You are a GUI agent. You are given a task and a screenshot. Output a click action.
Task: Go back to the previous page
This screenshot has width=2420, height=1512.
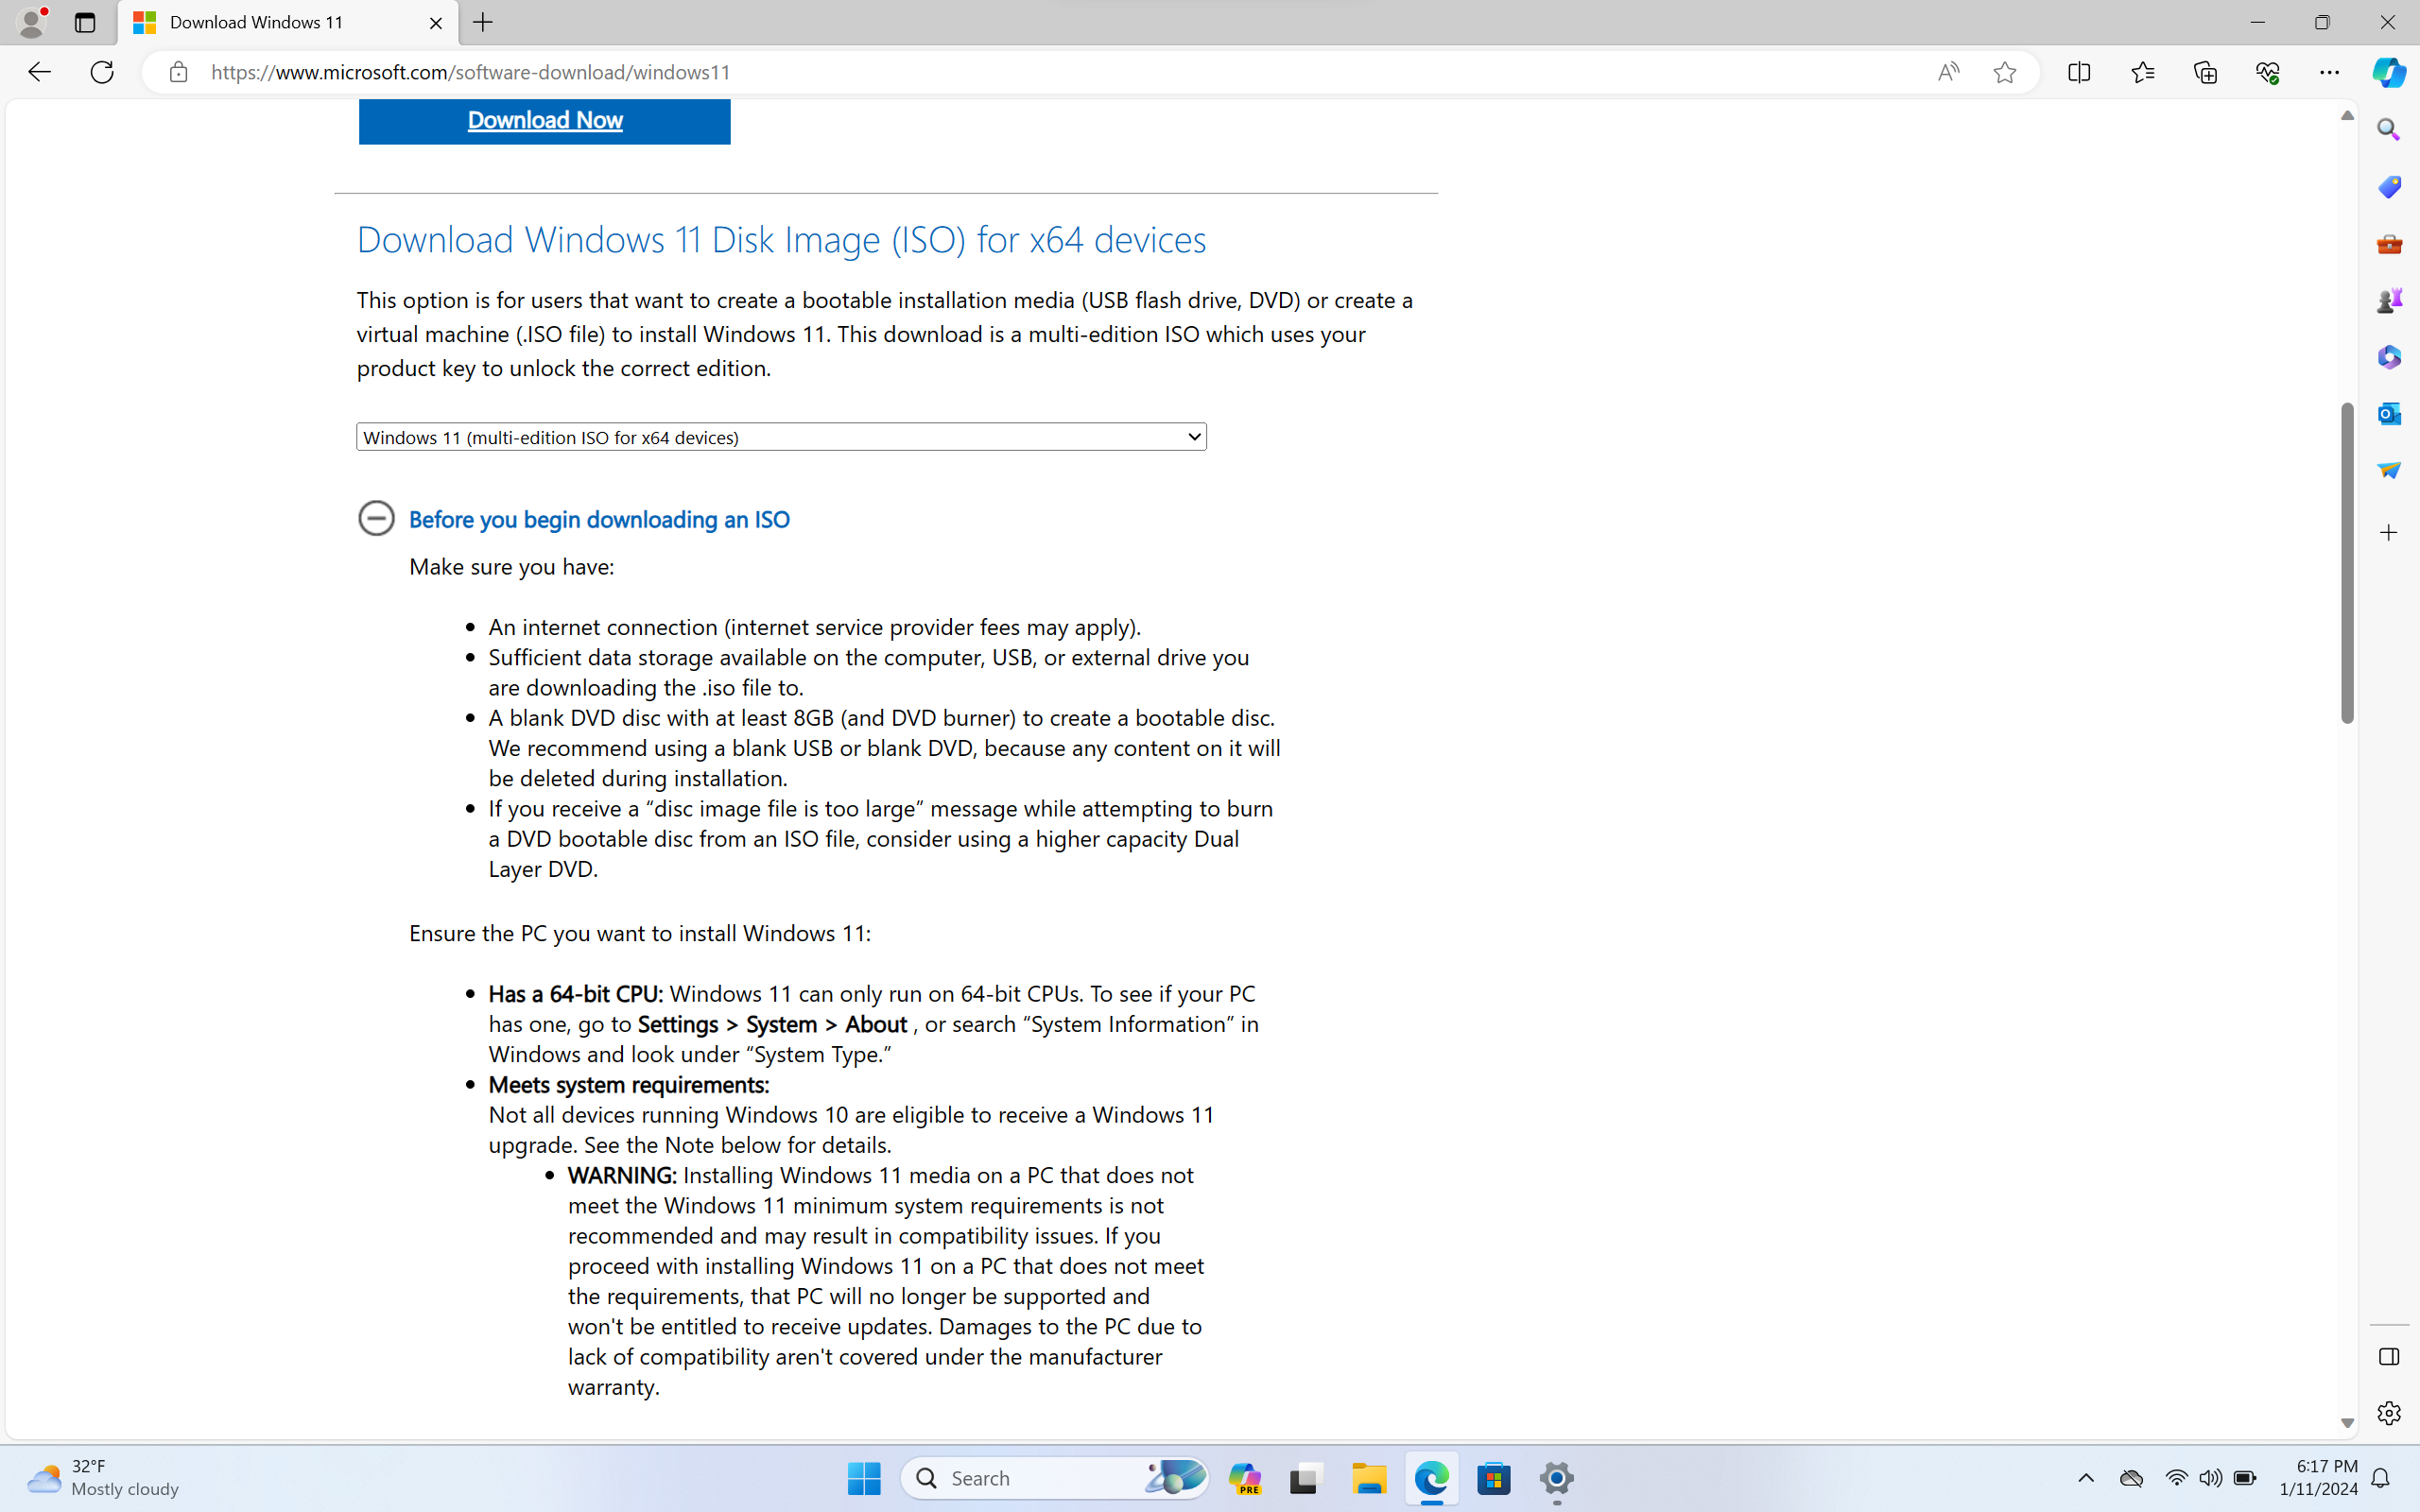39,72
